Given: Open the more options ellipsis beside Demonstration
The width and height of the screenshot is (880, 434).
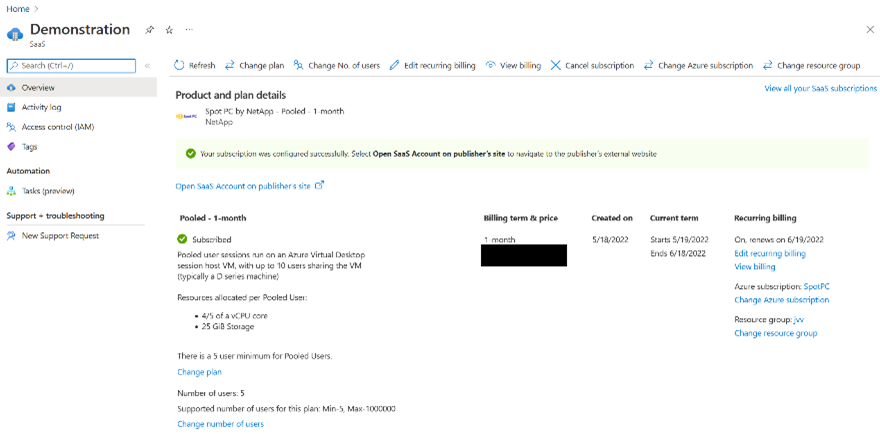Looking at the screenshot, I should point(189,29).
